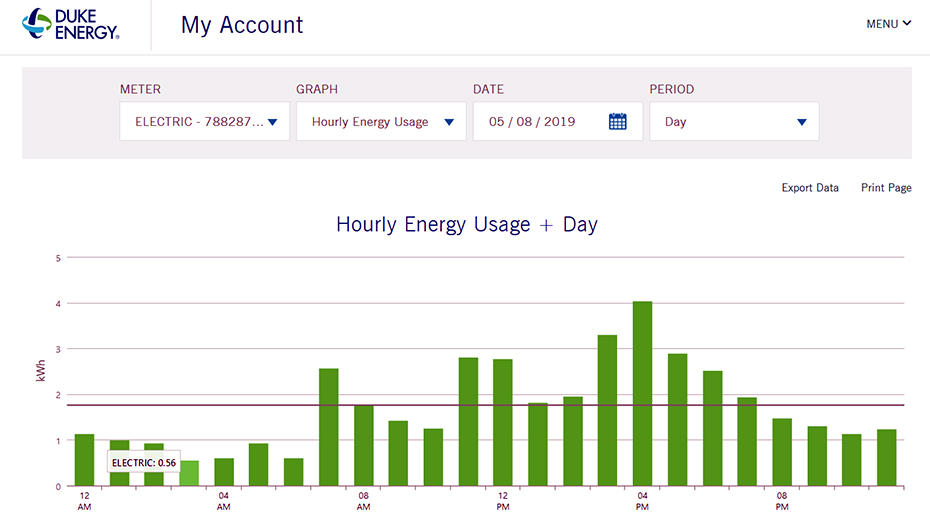Click the Export Data link

pos(810,188)
